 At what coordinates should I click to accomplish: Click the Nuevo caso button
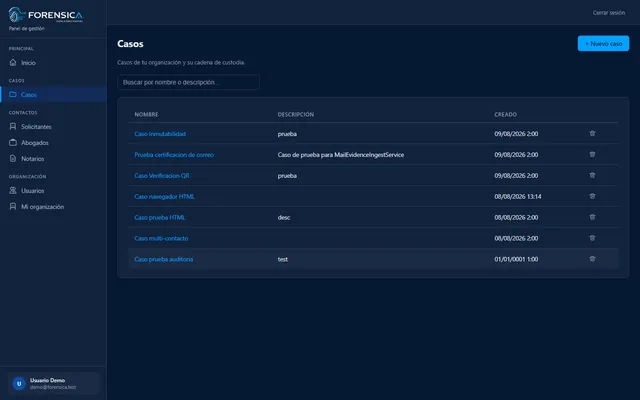tap(603, 43)
